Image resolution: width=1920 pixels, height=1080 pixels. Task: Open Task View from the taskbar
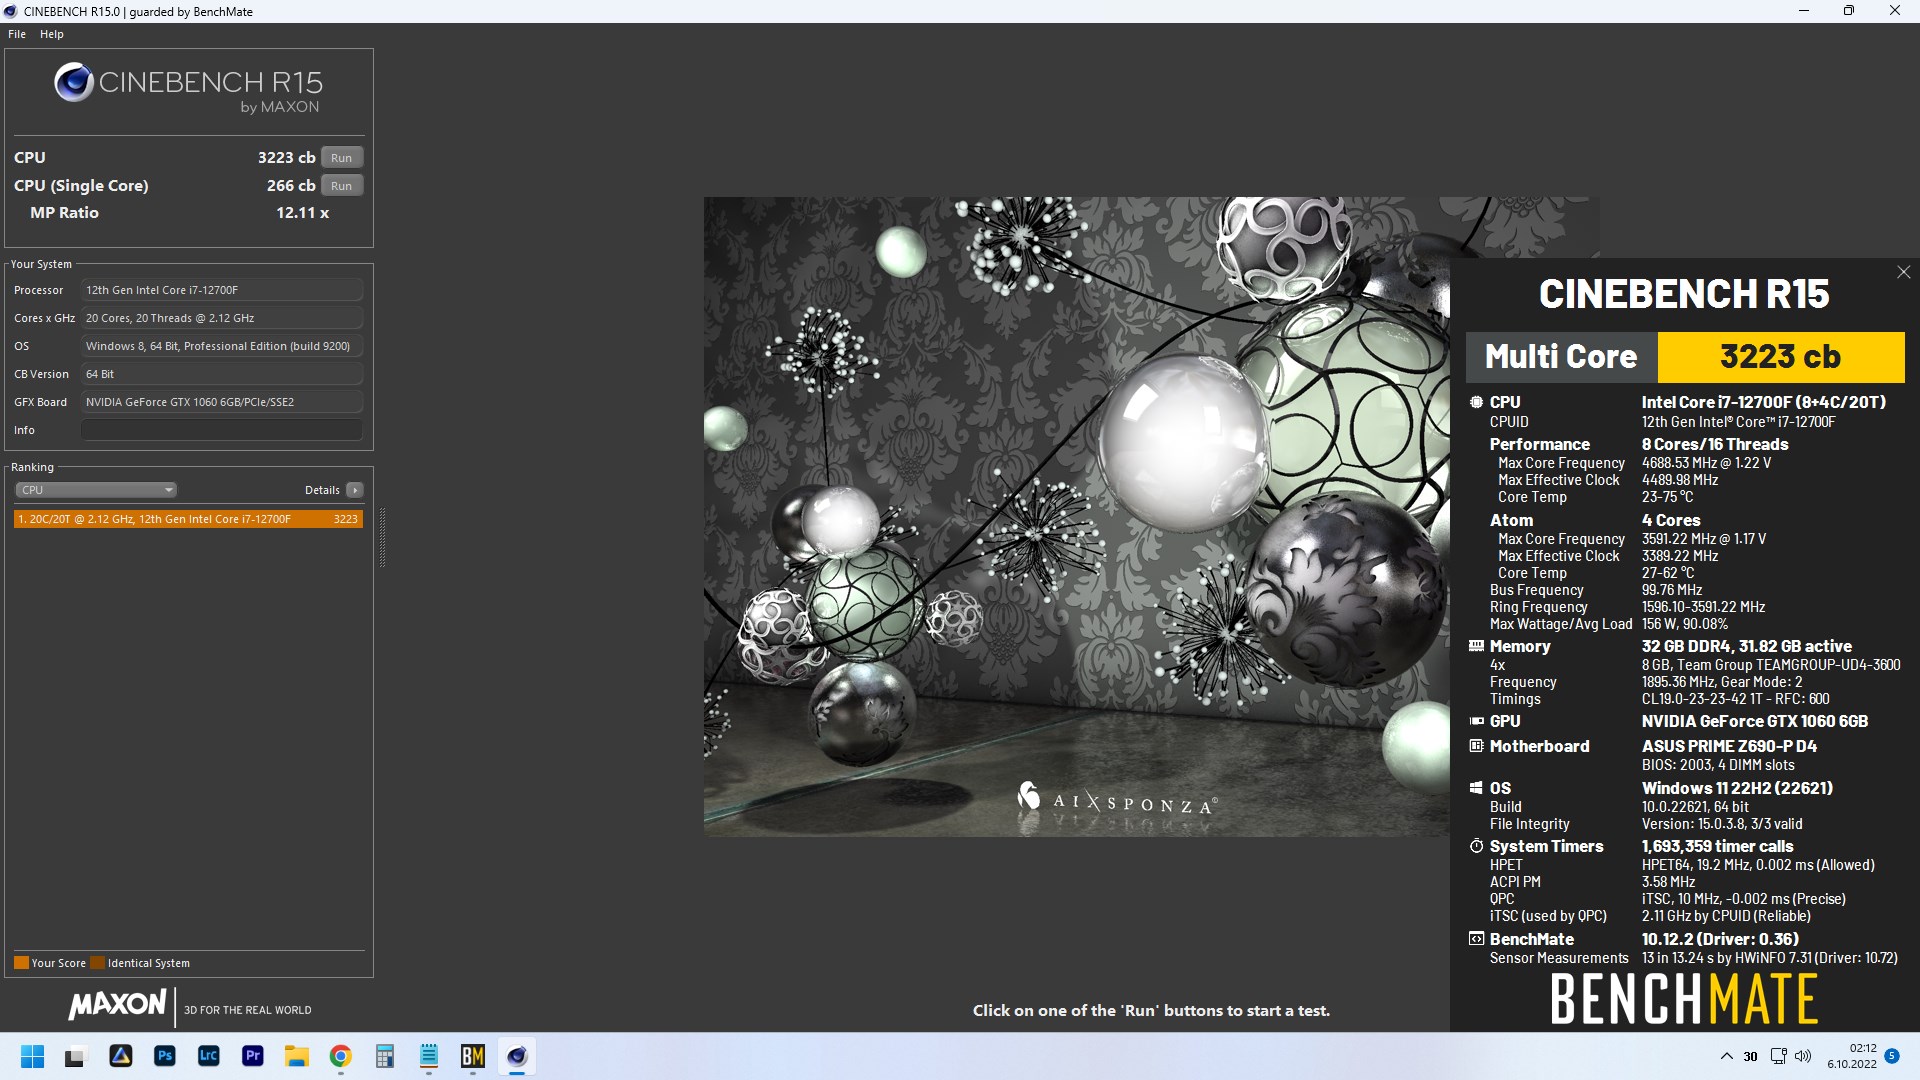point(76,1056)
